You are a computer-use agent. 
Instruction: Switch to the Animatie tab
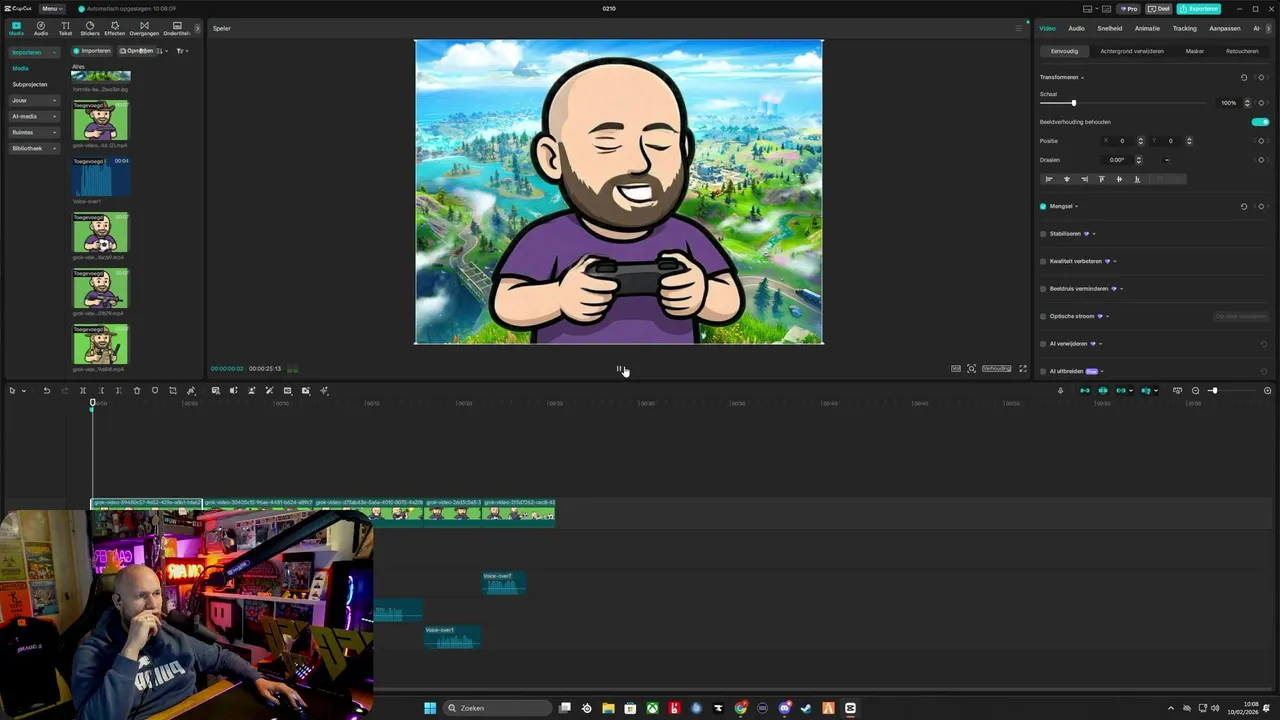click(1147, 28)
